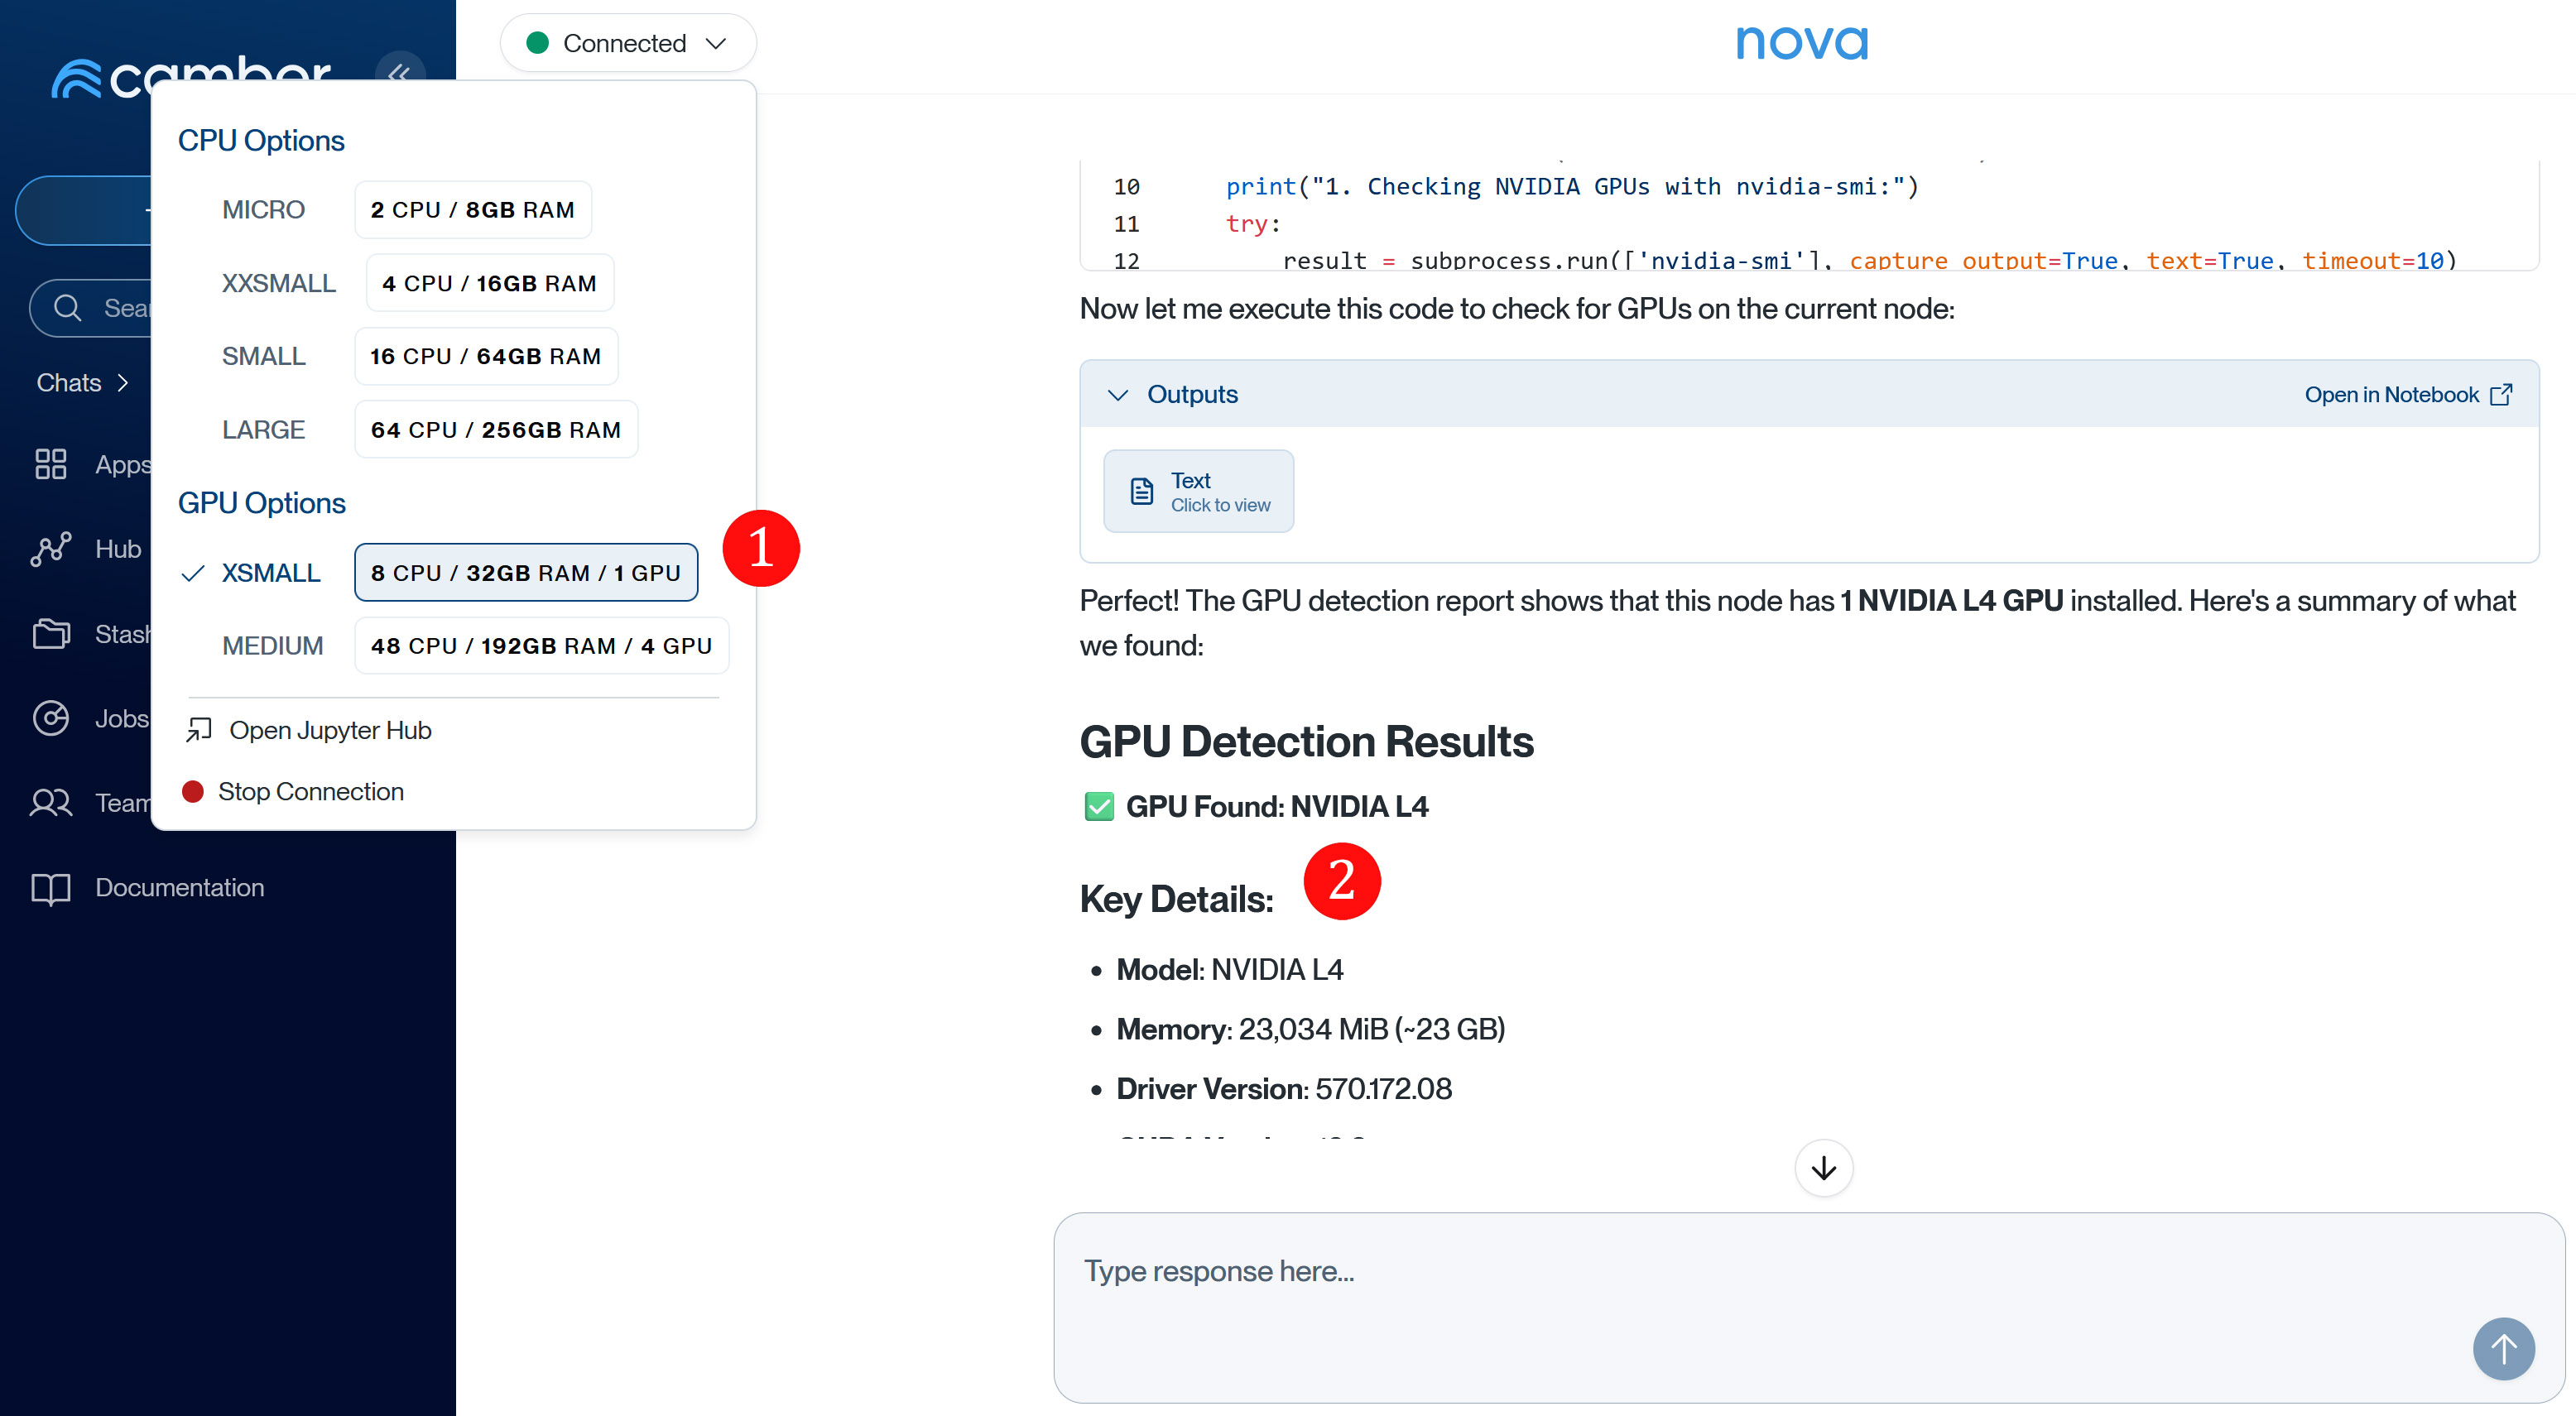Open the Hub graph icon
This screenshot has height=1416, width=2576.
coord(50,549)
